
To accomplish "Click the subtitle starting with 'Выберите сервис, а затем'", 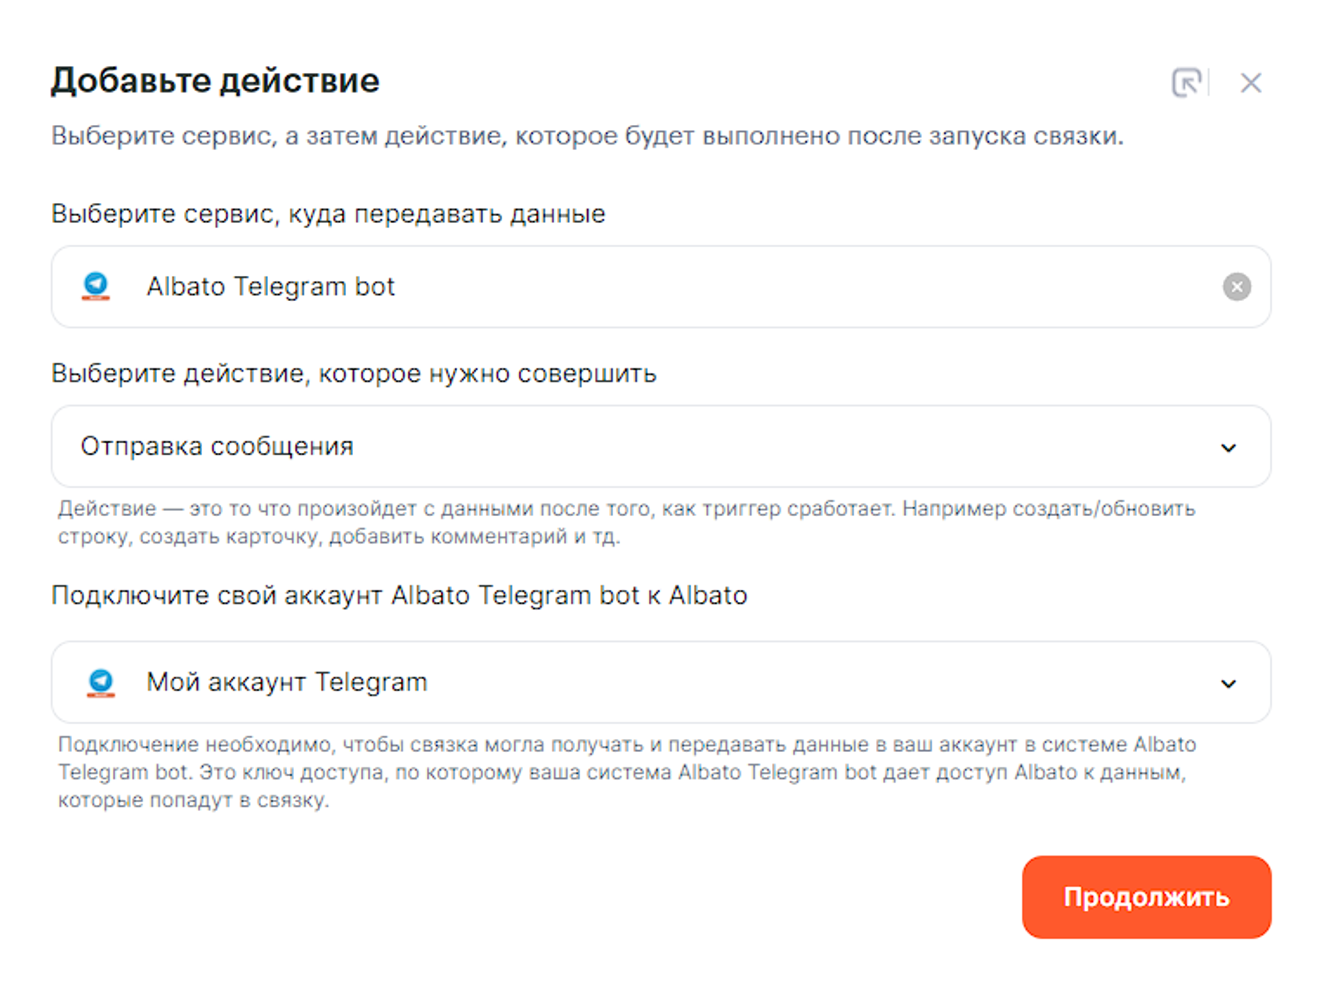I will [587, 136].
